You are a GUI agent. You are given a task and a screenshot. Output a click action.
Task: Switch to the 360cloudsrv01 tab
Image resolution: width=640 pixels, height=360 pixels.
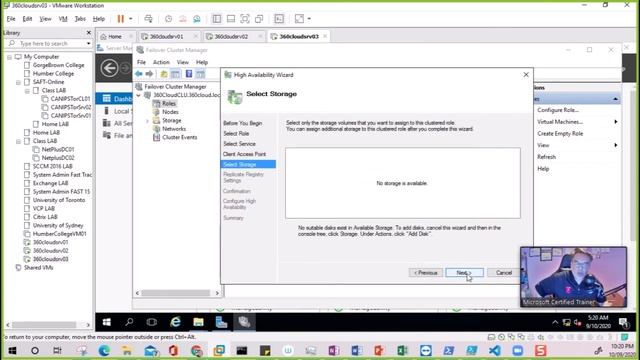click(166, 36)
